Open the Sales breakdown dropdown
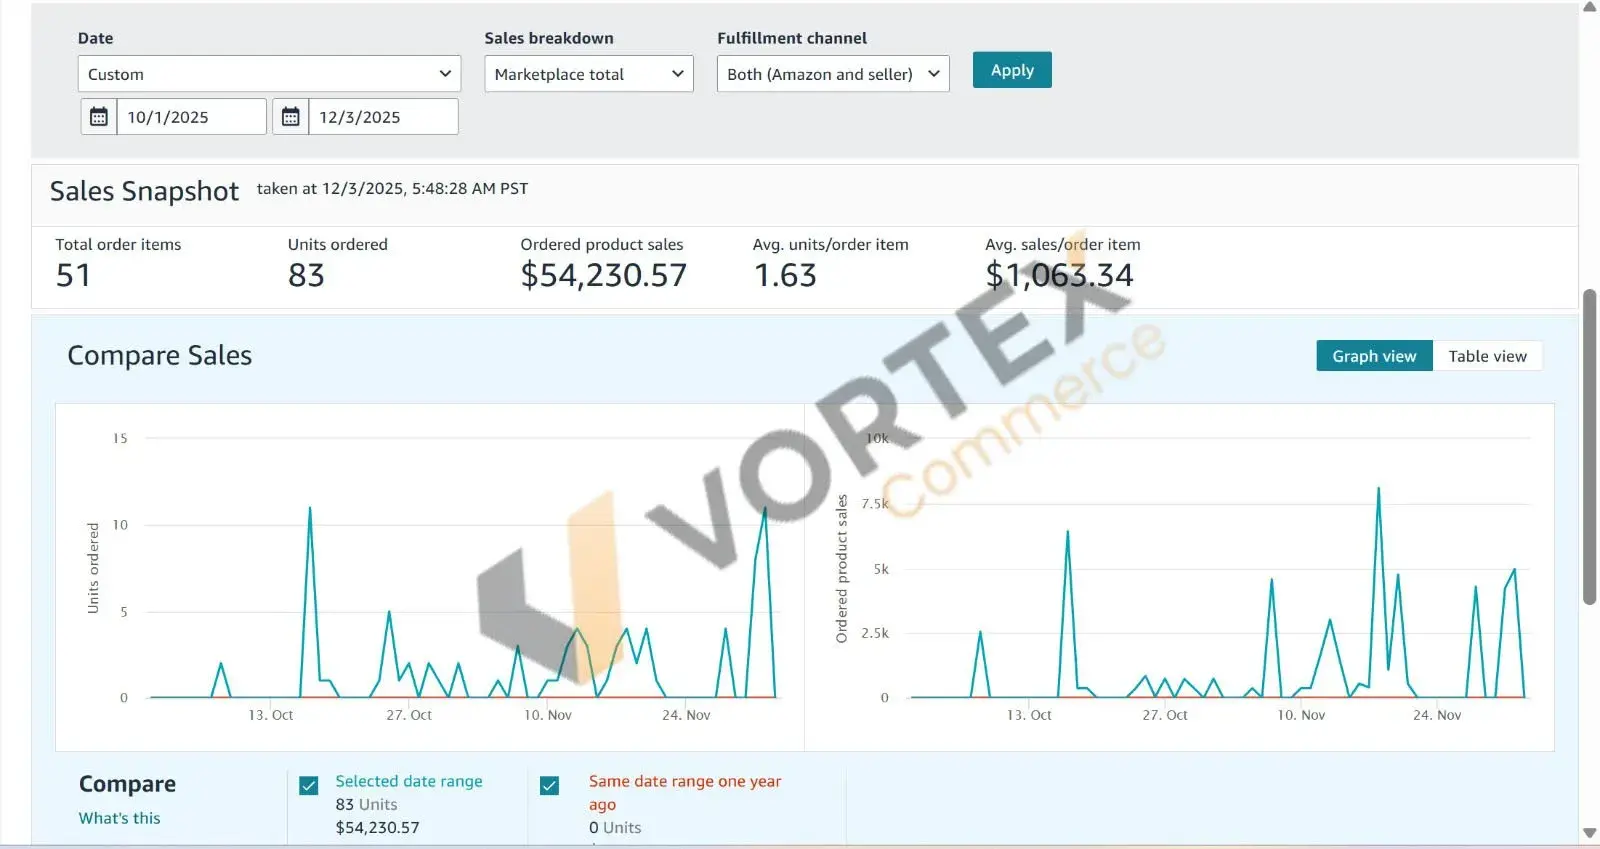1600x849 pixels. tap(588, 74)
